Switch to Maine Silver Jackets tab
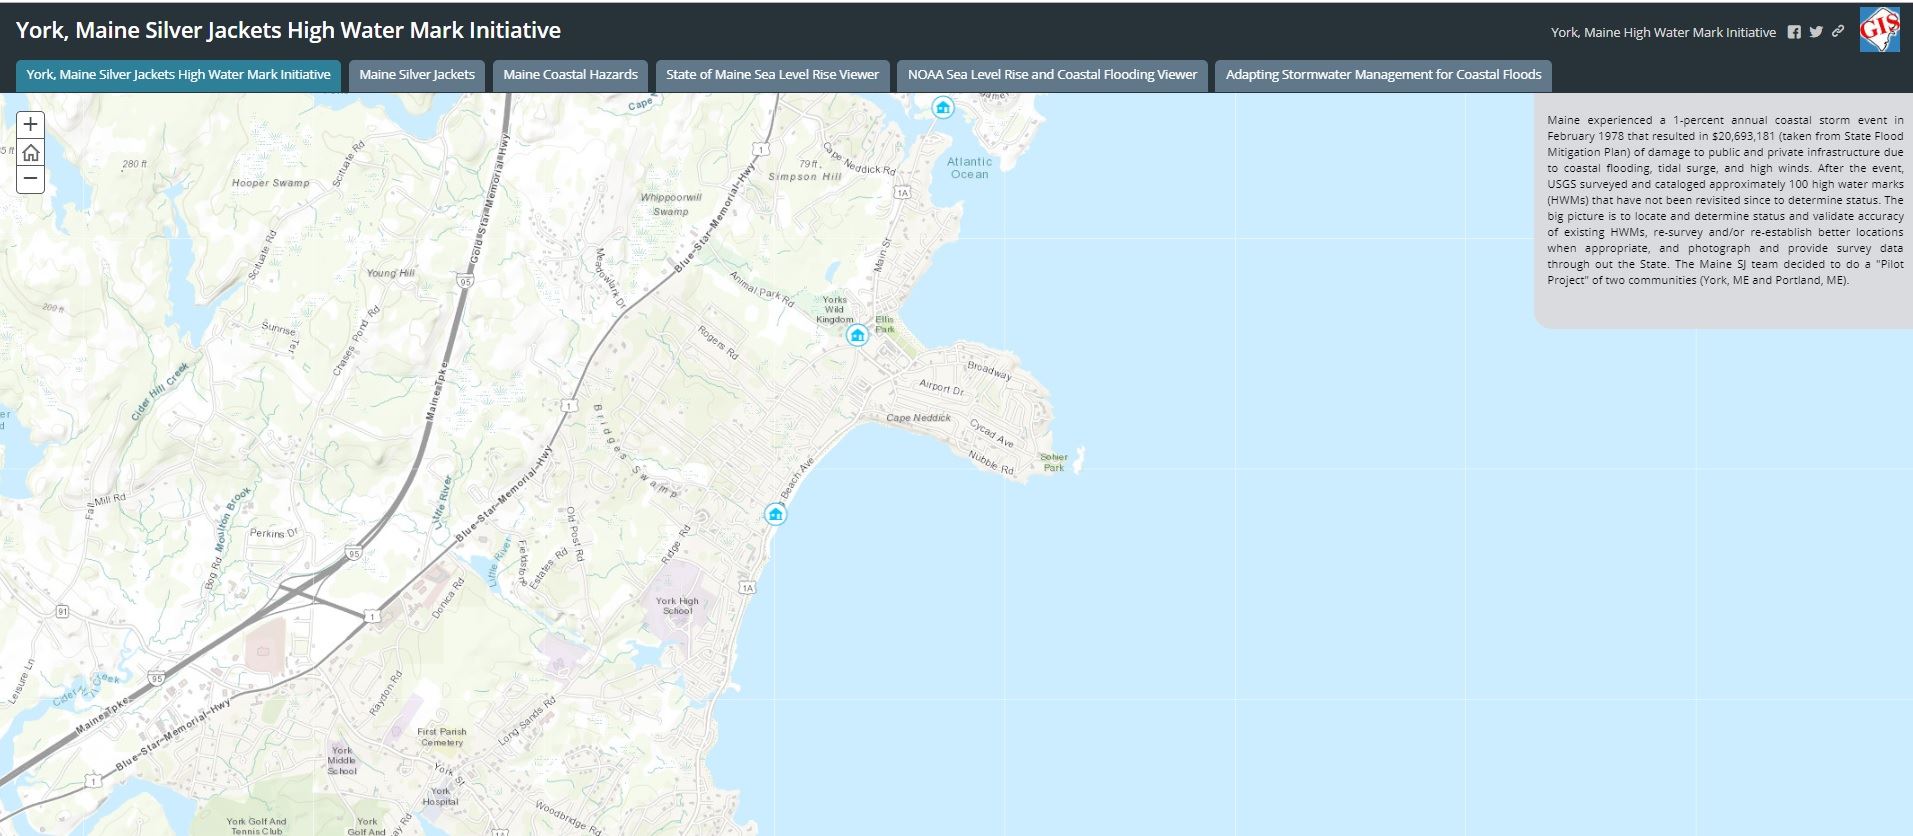This screenshot has width=1913, height=836. tap(417, 75)
